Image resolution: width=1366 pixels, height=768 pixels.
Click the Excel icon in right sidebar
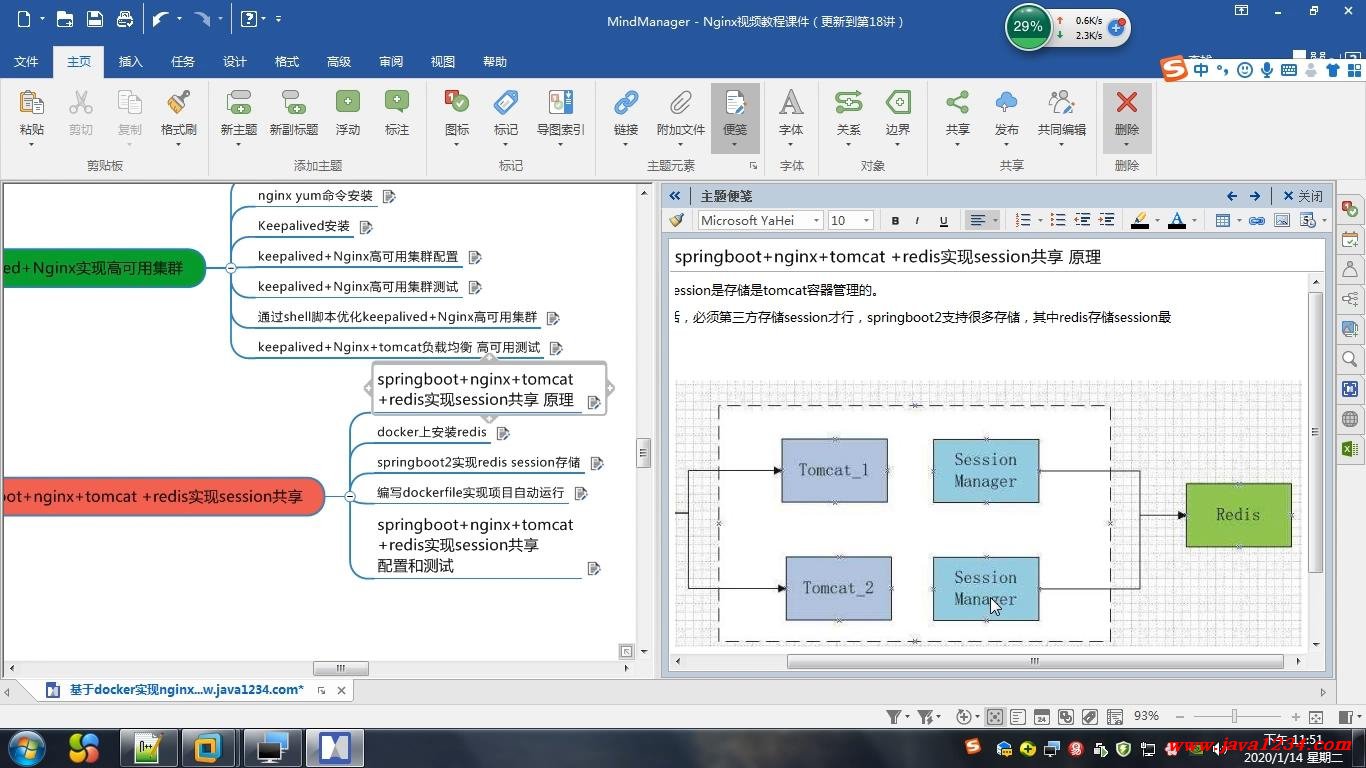pos(1350,449)
